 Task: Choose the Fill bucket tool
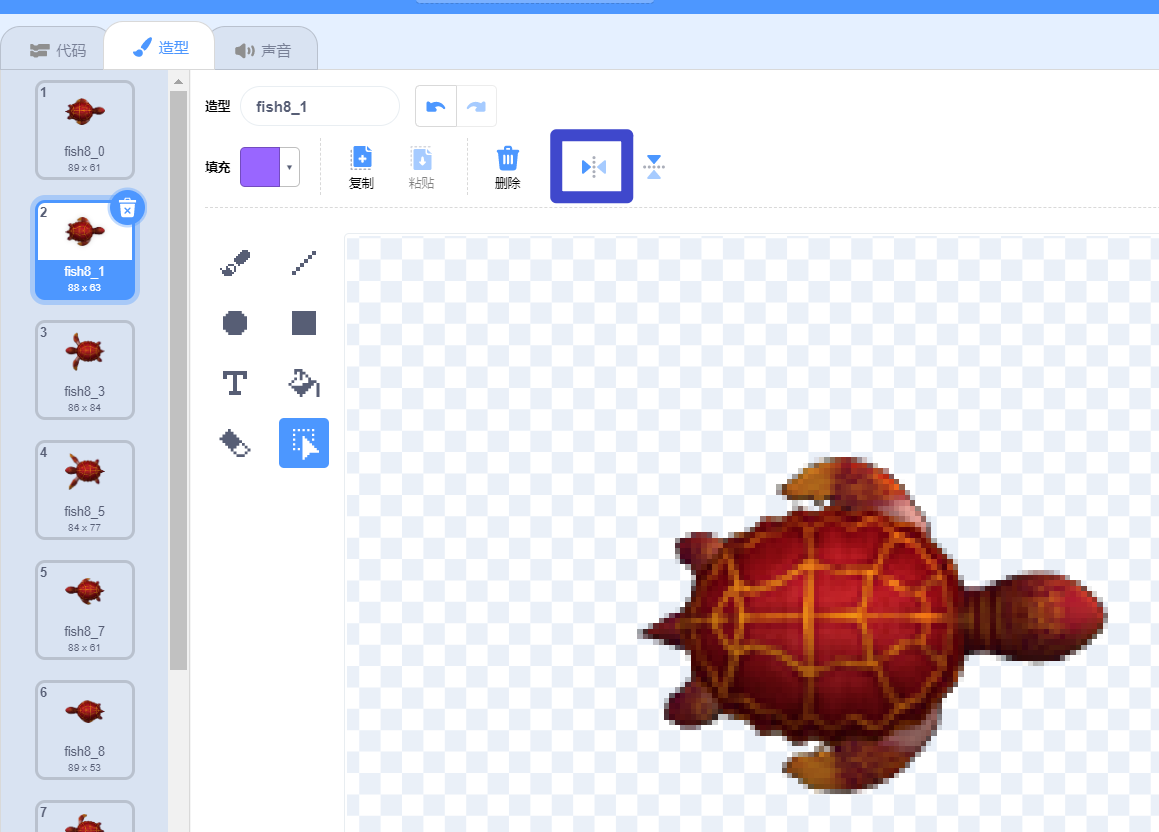[x=304, y=382]
